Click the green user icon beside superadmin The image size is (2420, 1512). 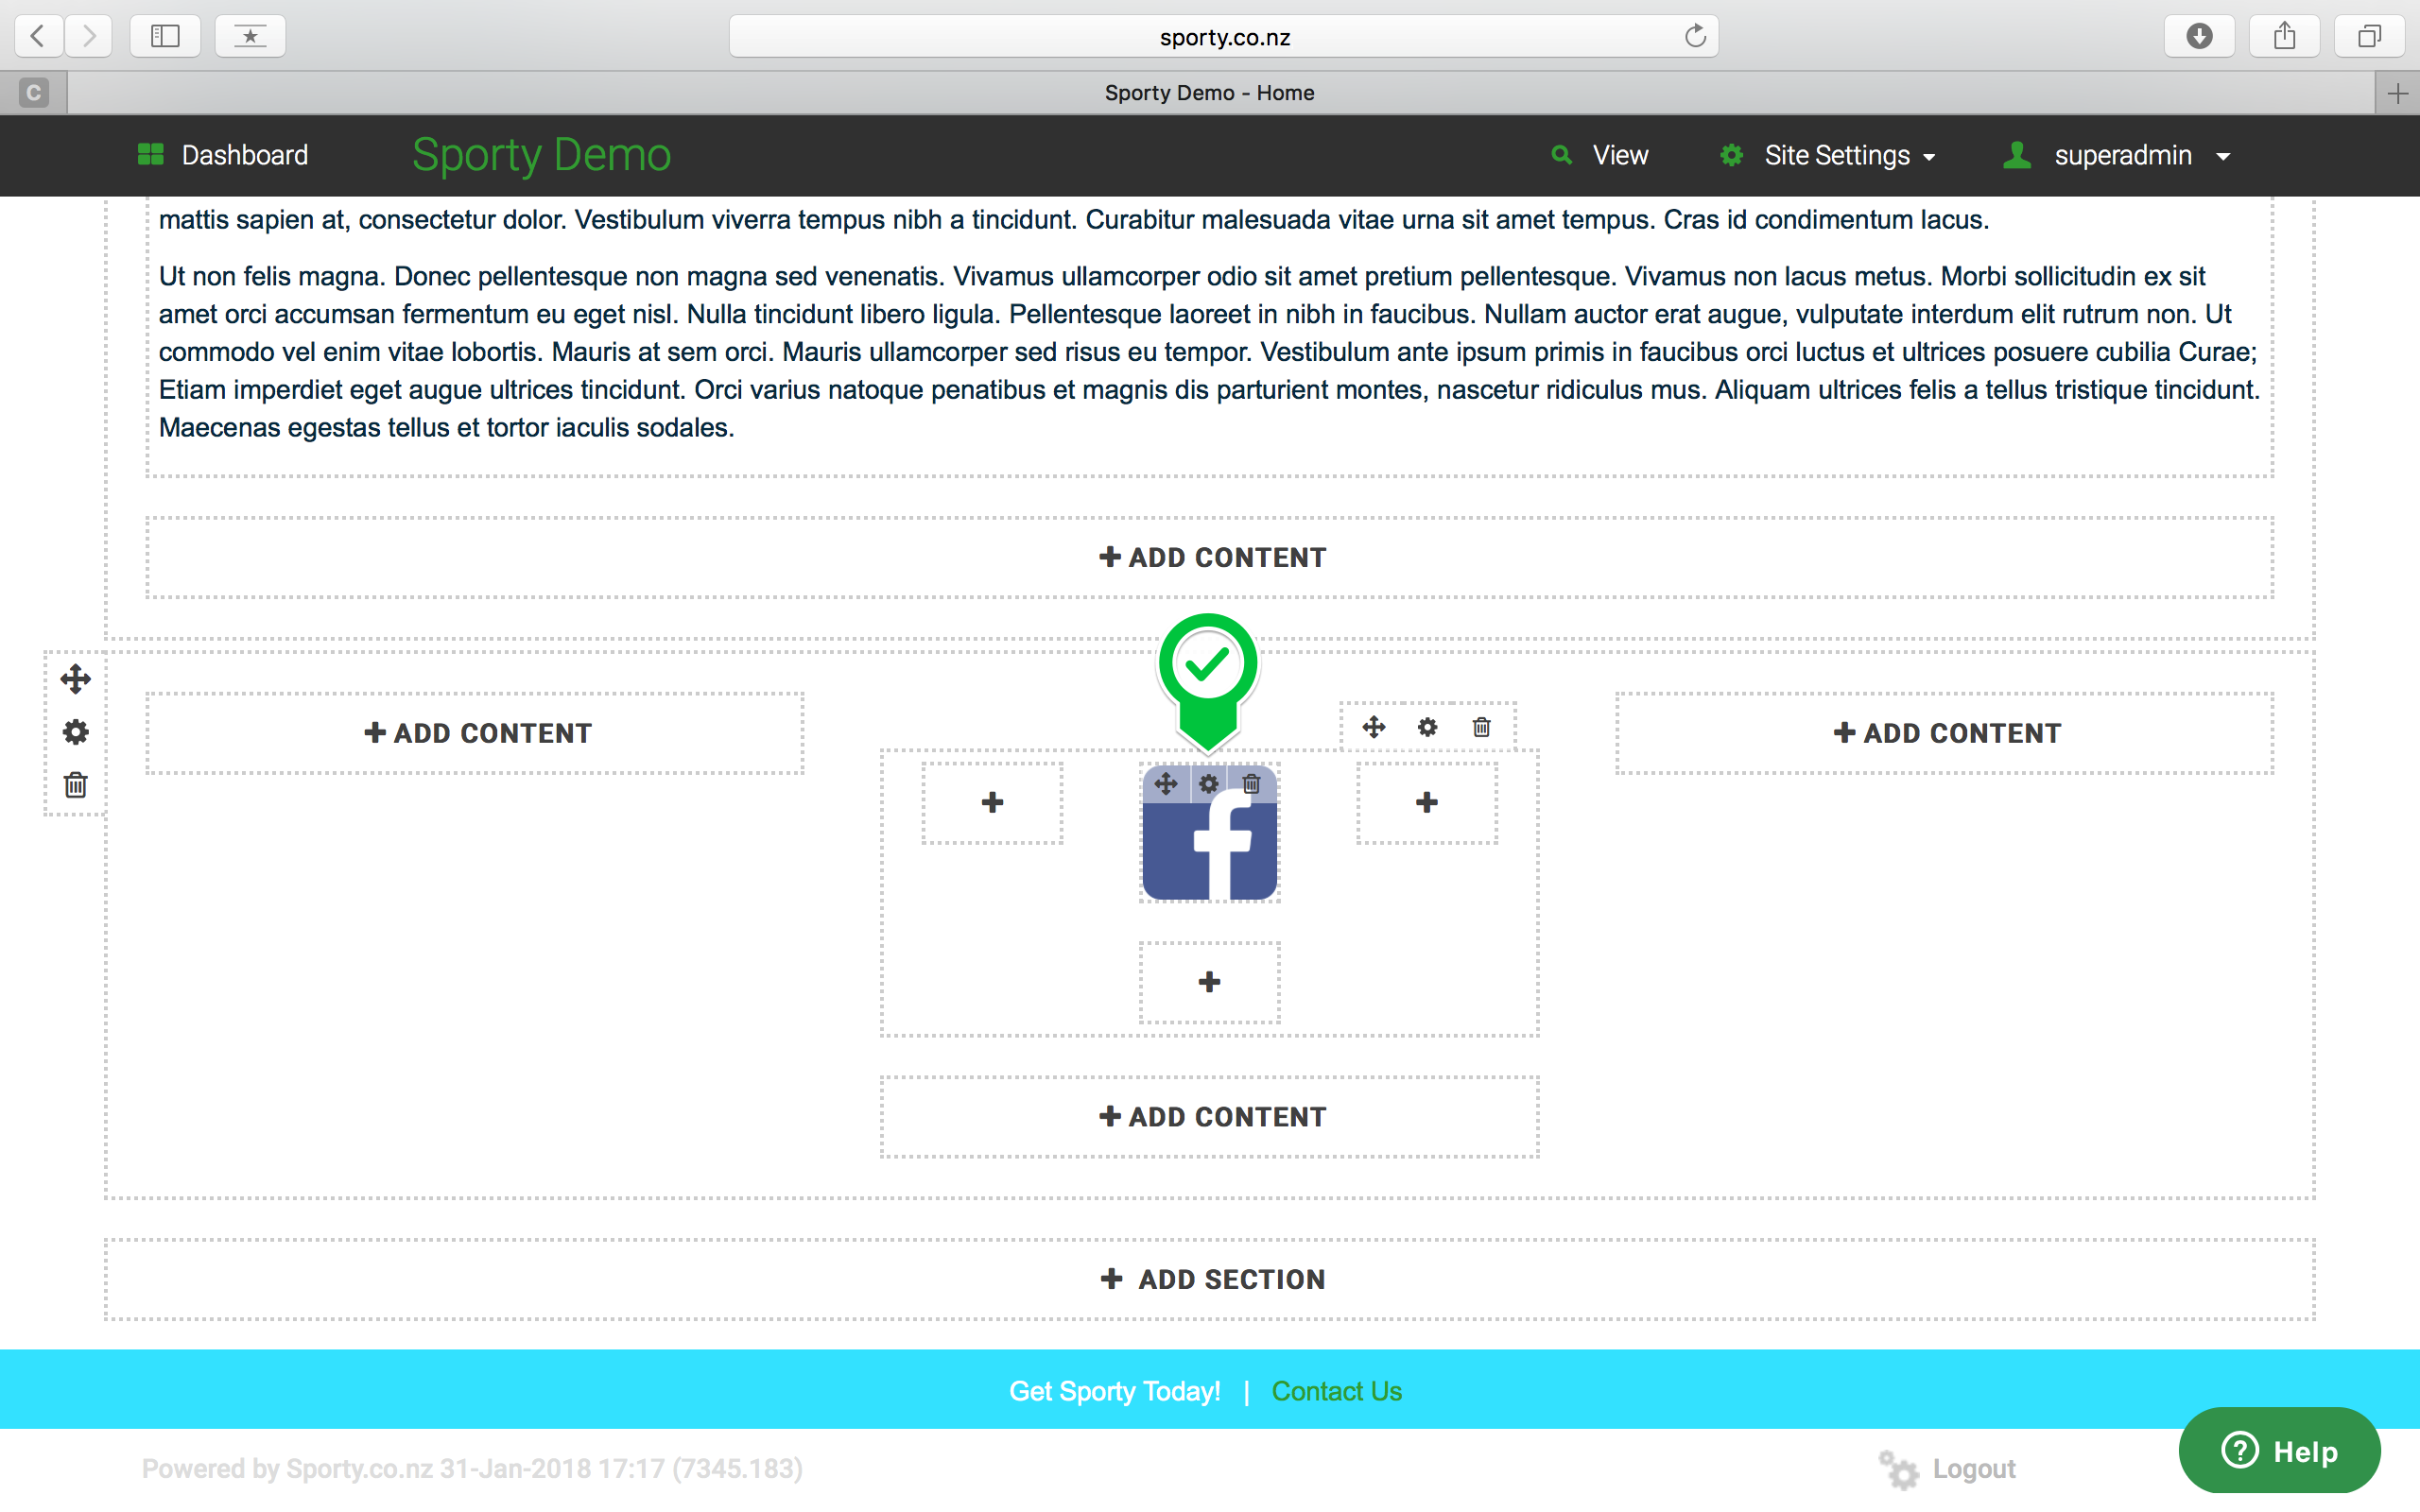[2017, 155]
